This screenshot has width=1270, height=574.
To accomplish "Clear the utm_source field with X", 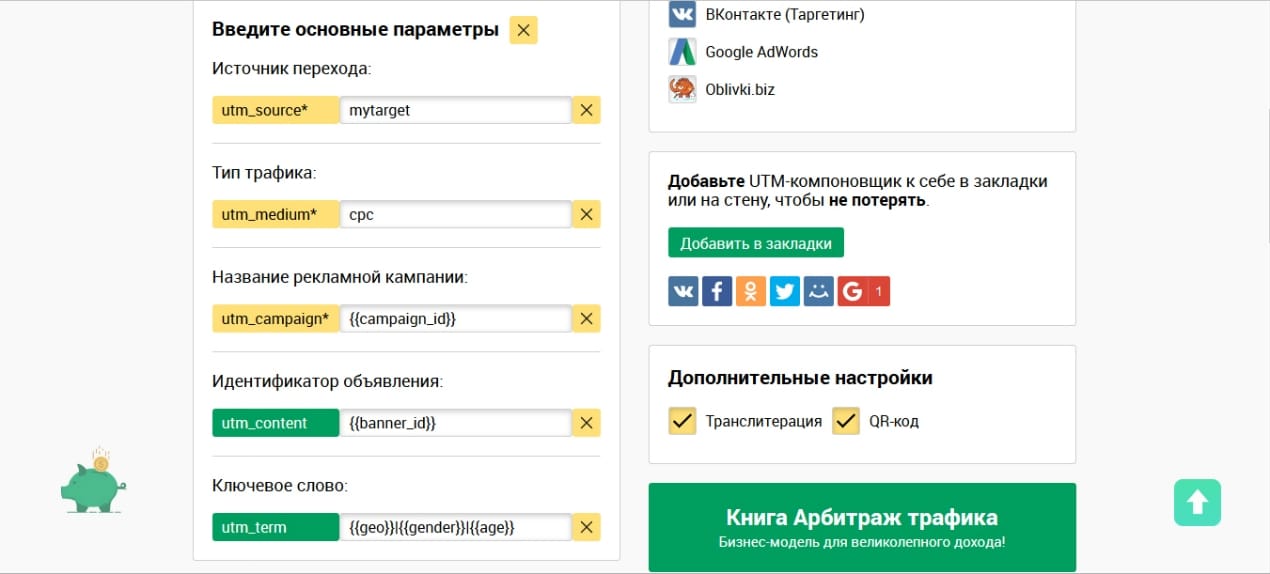I will pyautogui.click(x=587, y=110).
